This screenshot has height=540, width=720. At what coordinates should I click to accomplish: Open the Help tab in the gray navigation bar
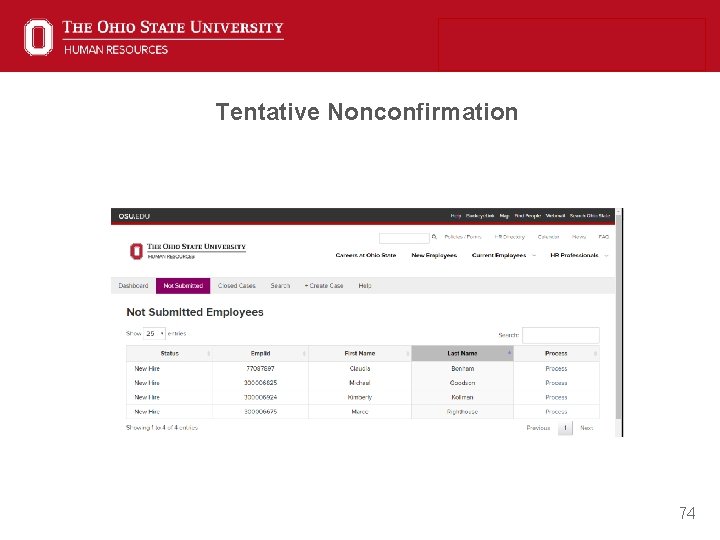365,286
